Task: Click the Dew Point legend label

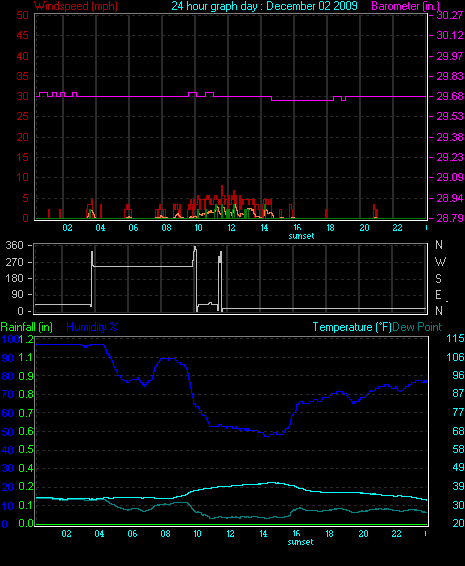Action: [x=417, y=327]
